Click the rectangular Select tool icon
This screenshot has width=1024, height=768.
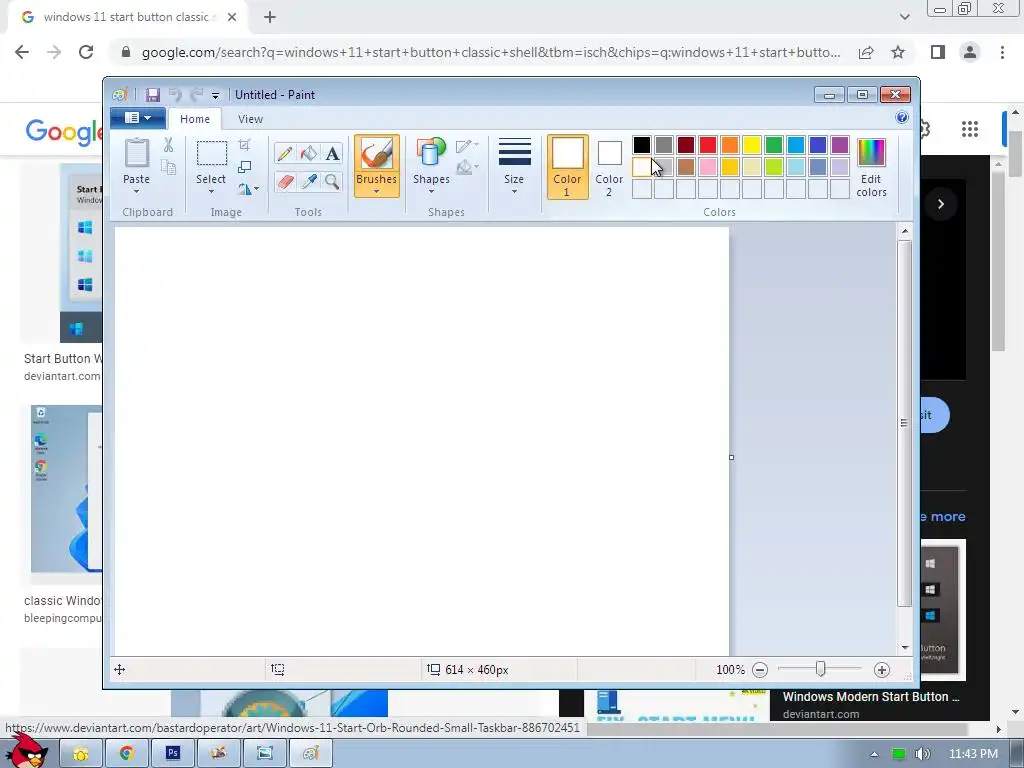[212, 153]
